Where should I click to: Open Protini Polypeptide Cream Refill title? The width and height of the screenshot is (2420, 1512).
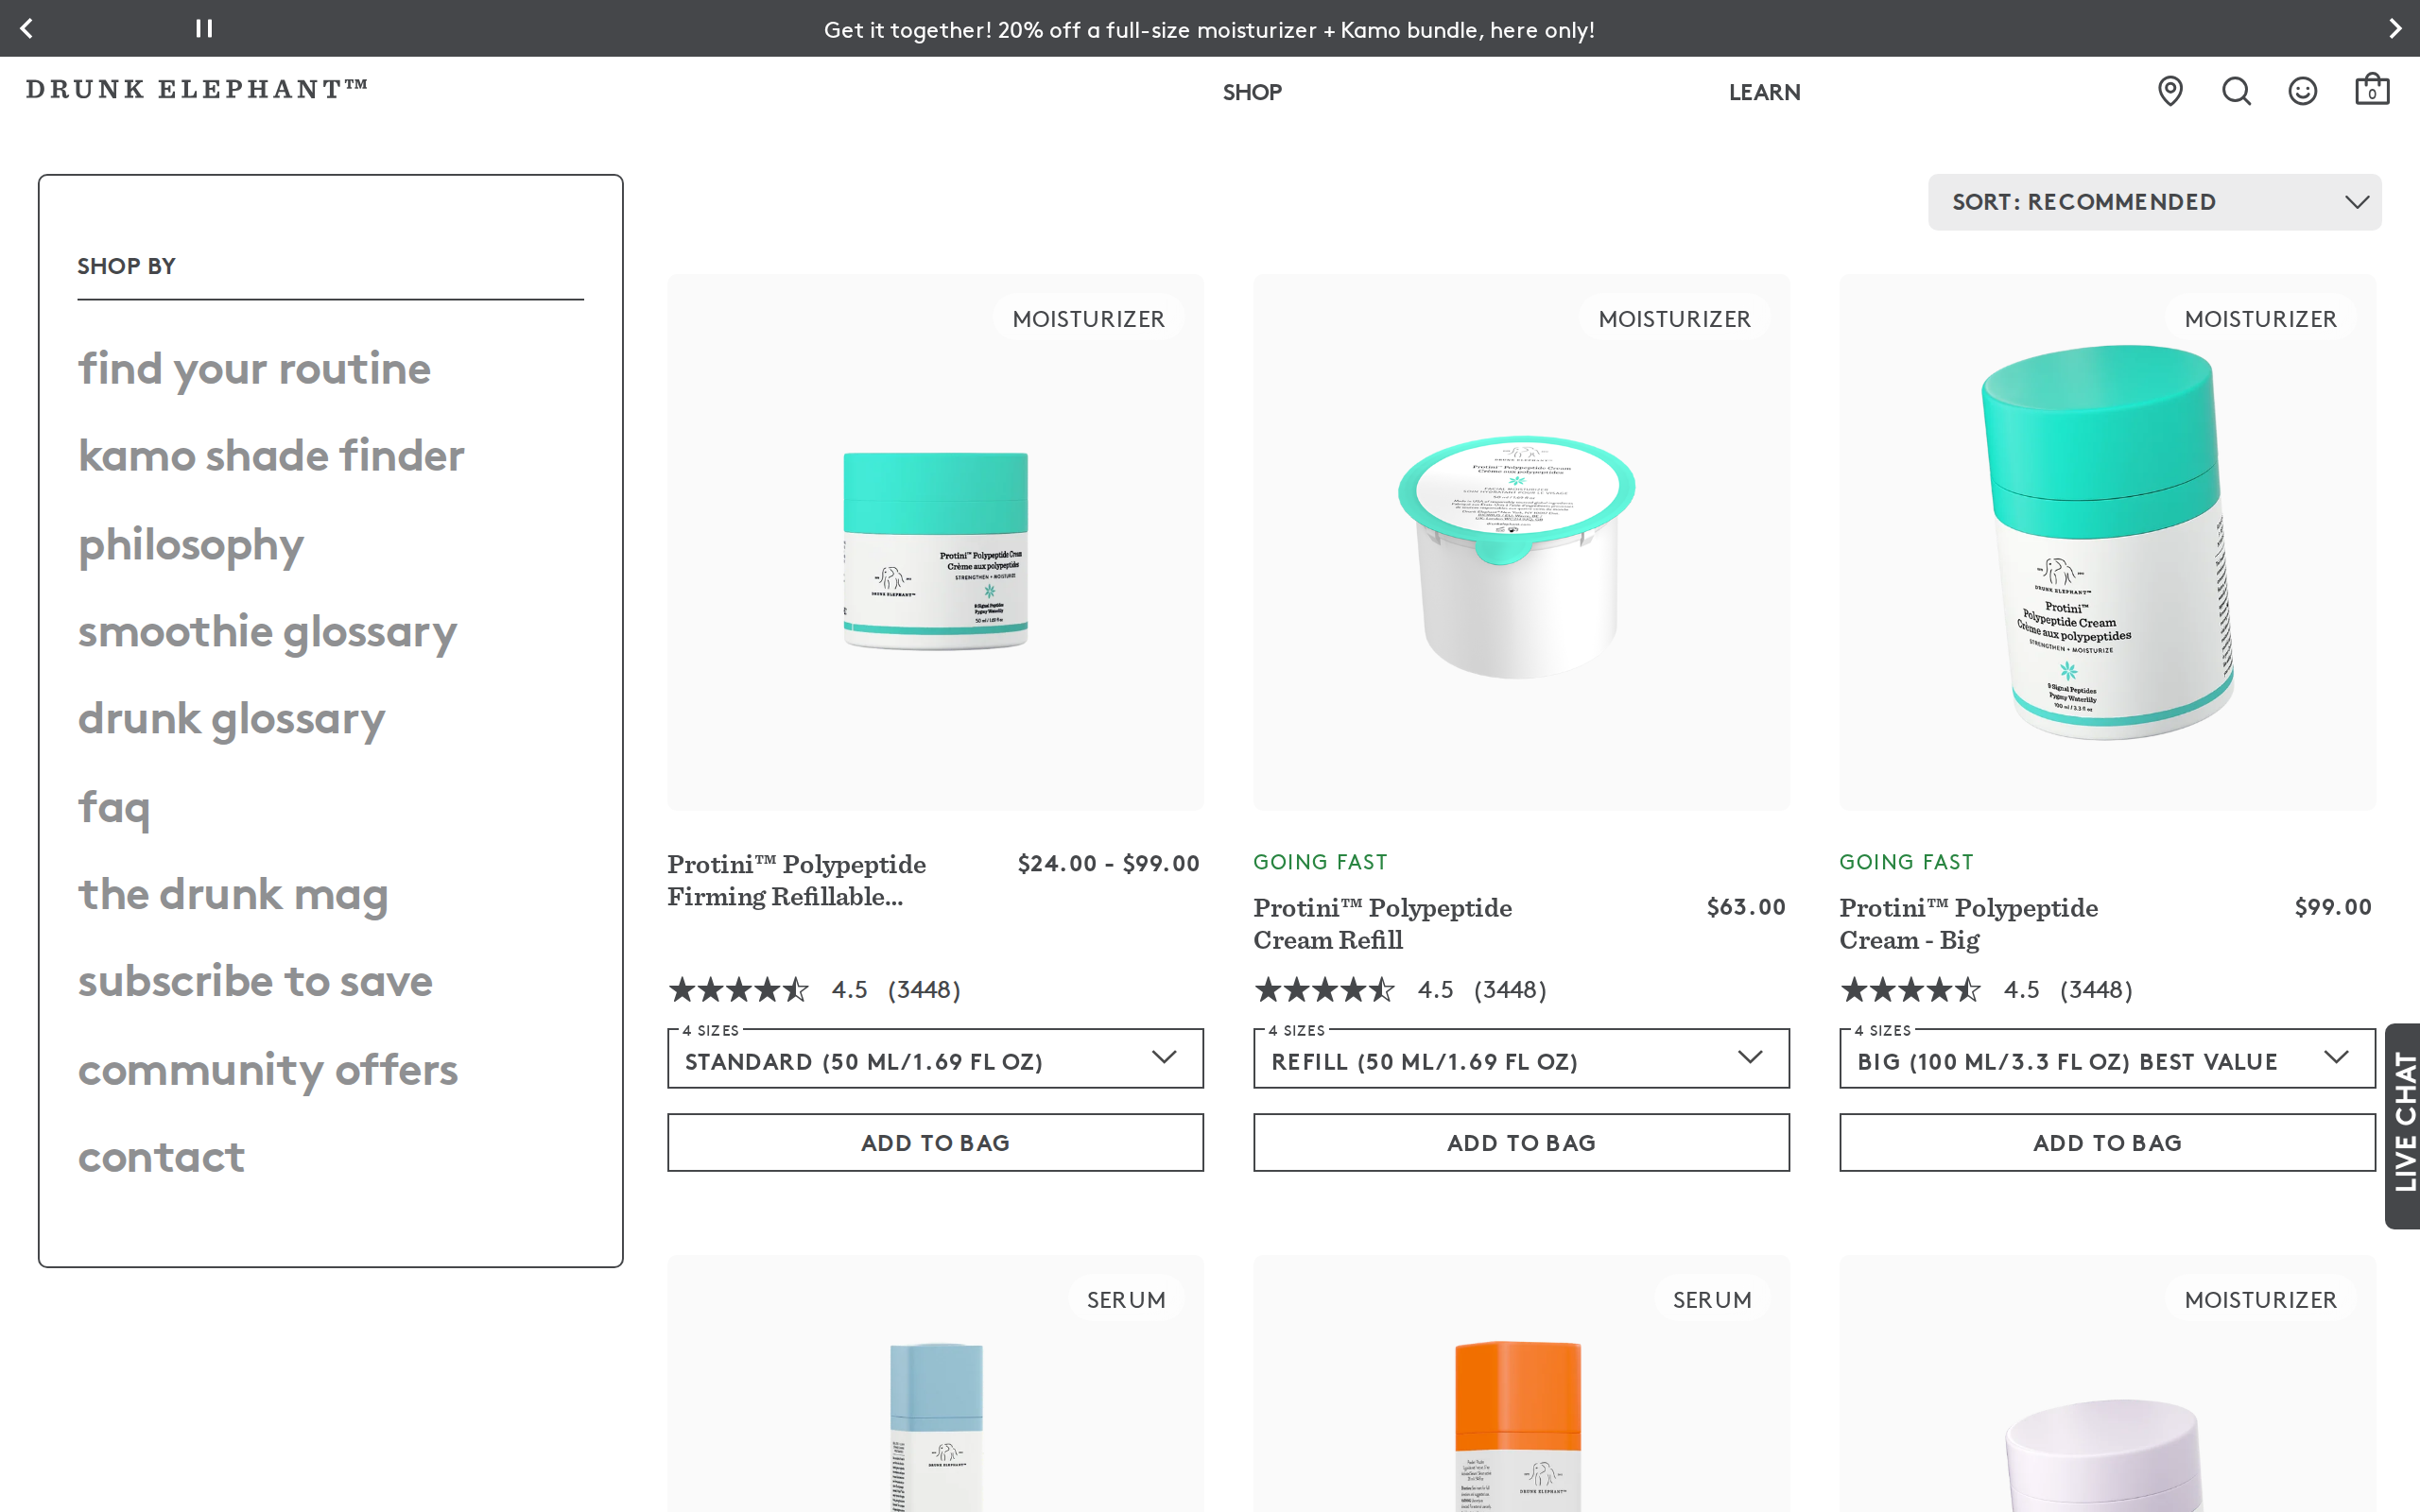1383,924
